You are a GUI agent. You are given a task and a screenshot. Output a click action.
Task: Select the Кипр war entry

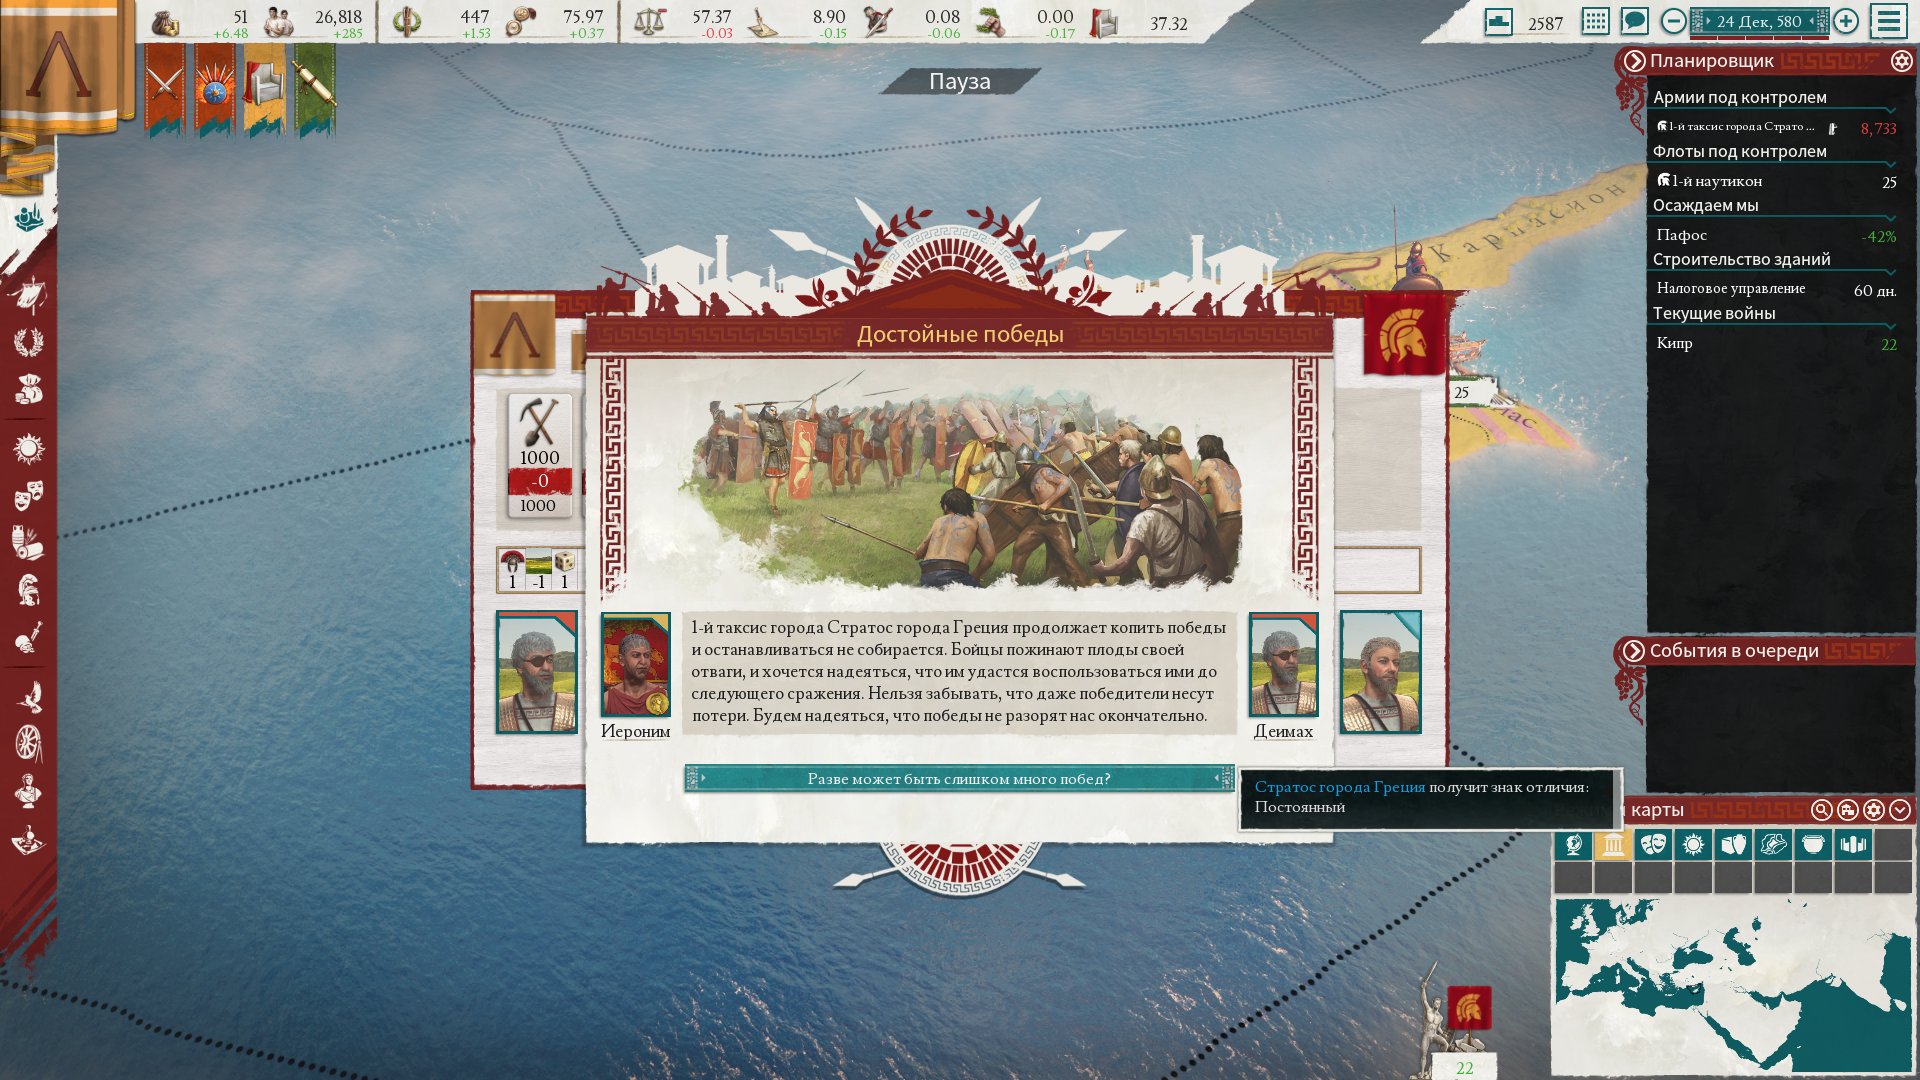1674,343
